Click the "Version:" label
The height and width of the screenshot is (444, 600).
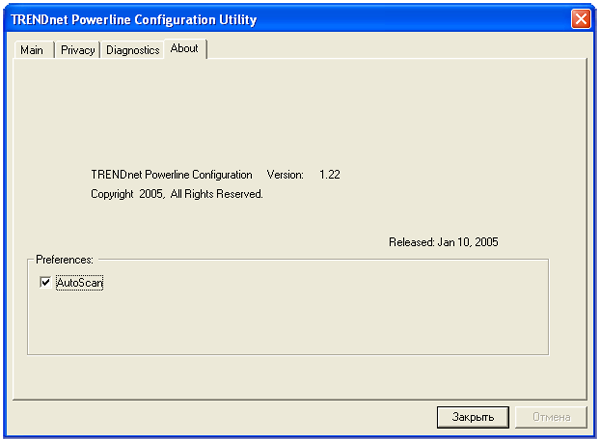[x=285, y=175]
